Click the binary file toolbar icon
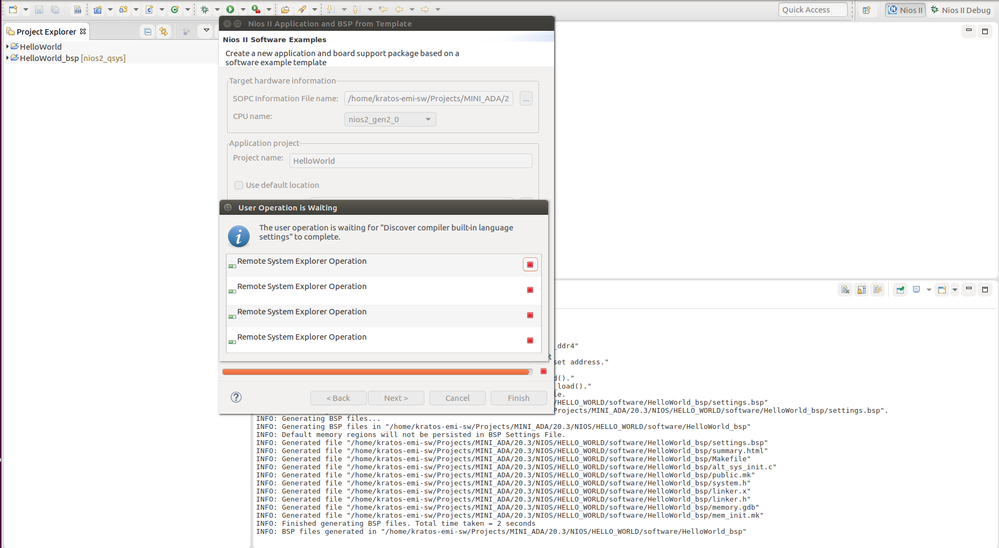Viewport: 999px width, 548px height. click(77, 10)
